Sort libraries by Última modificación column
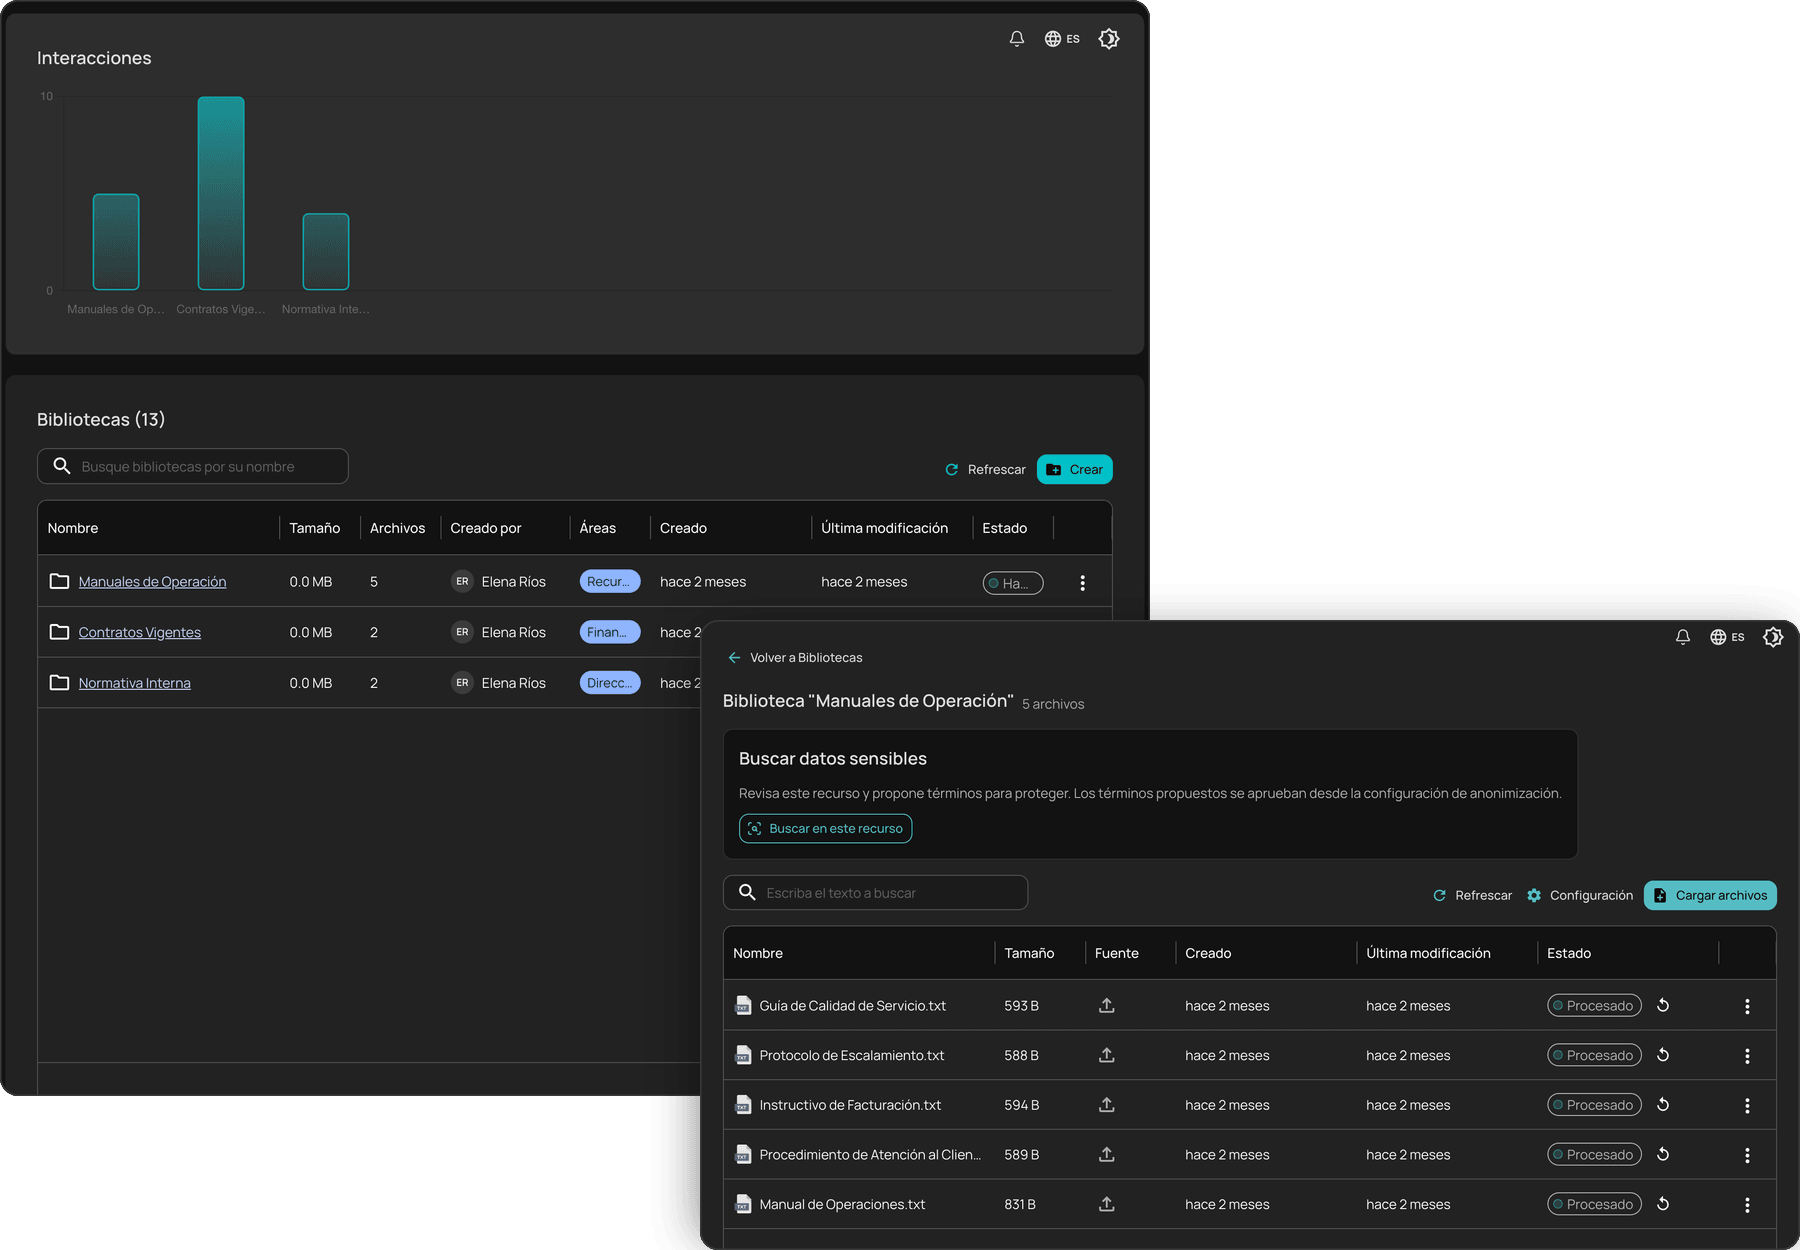Image resolution: width=1800 pixels, height=1250 pixels. pos(885,528)
